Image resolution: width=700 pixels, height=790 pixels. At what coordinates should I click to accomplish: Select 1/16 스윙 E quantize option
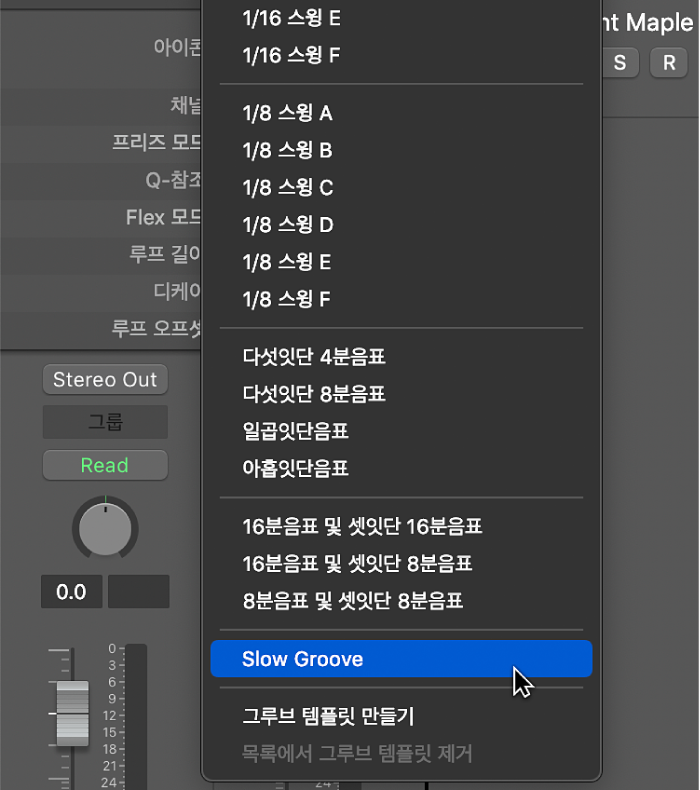(x=401, y=19)
